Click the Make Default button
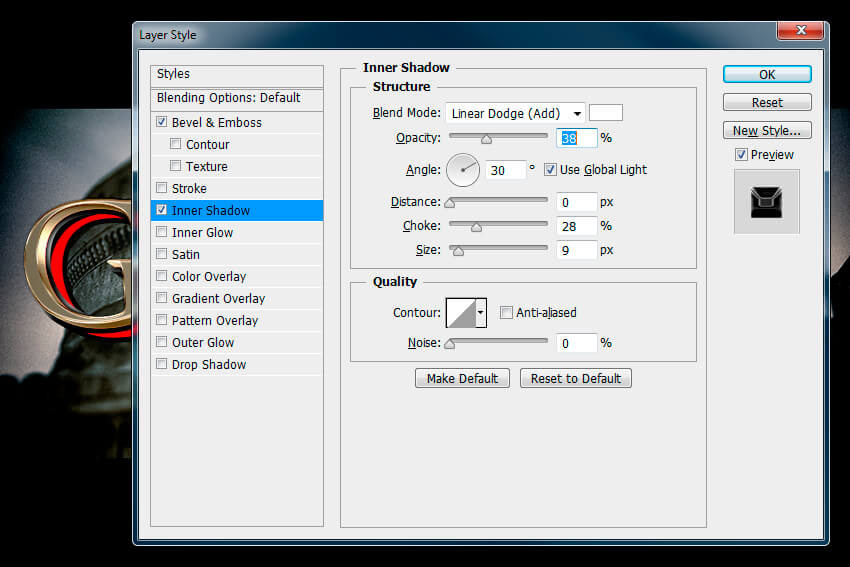This screenshot has height=567, width=850. (462, 378)
